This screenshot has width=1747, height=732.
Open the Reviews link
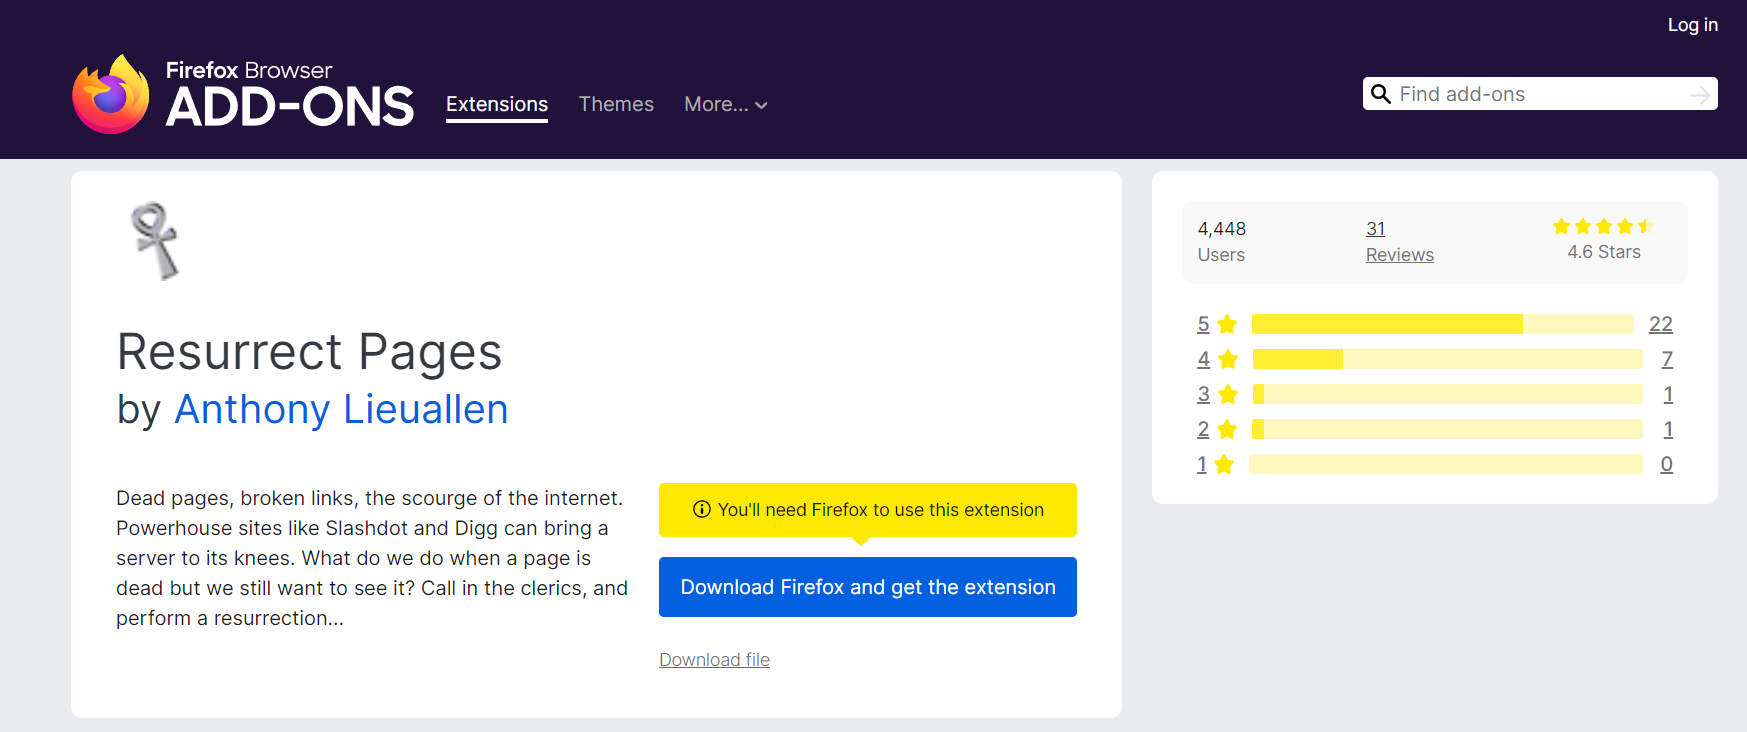coord(1400,255)
